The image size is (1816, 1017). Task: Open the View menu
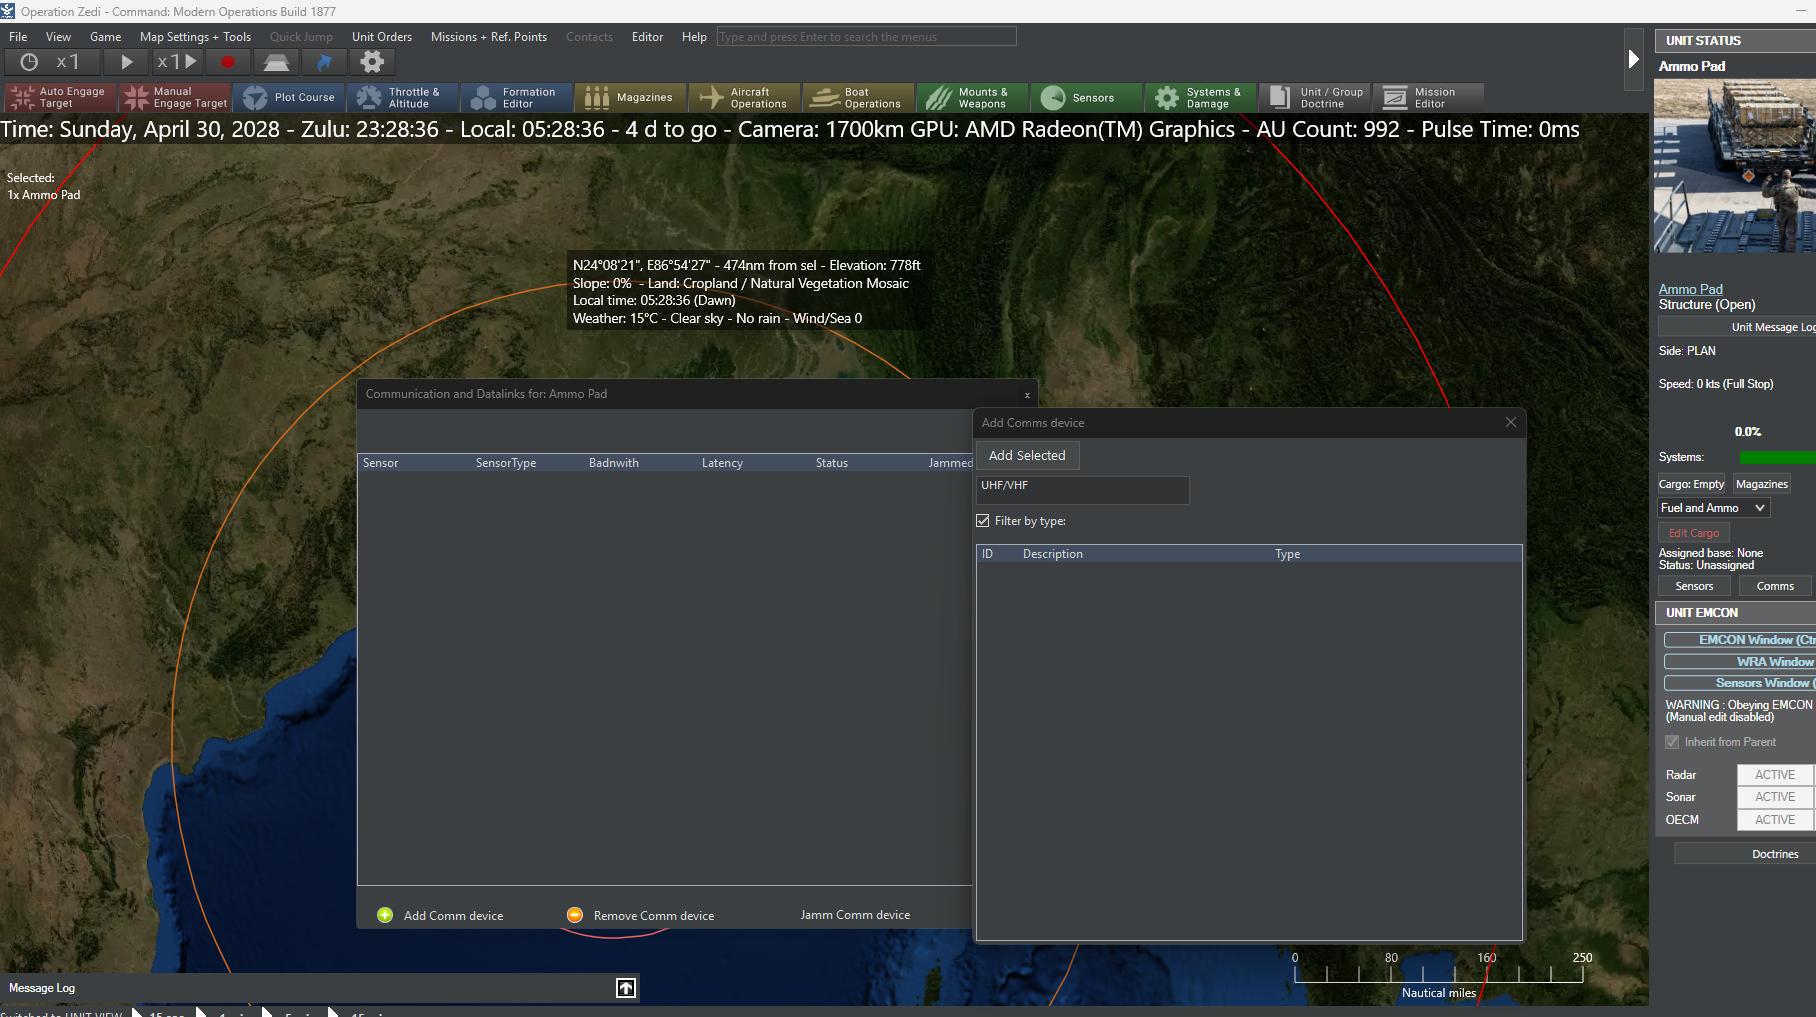59,37
